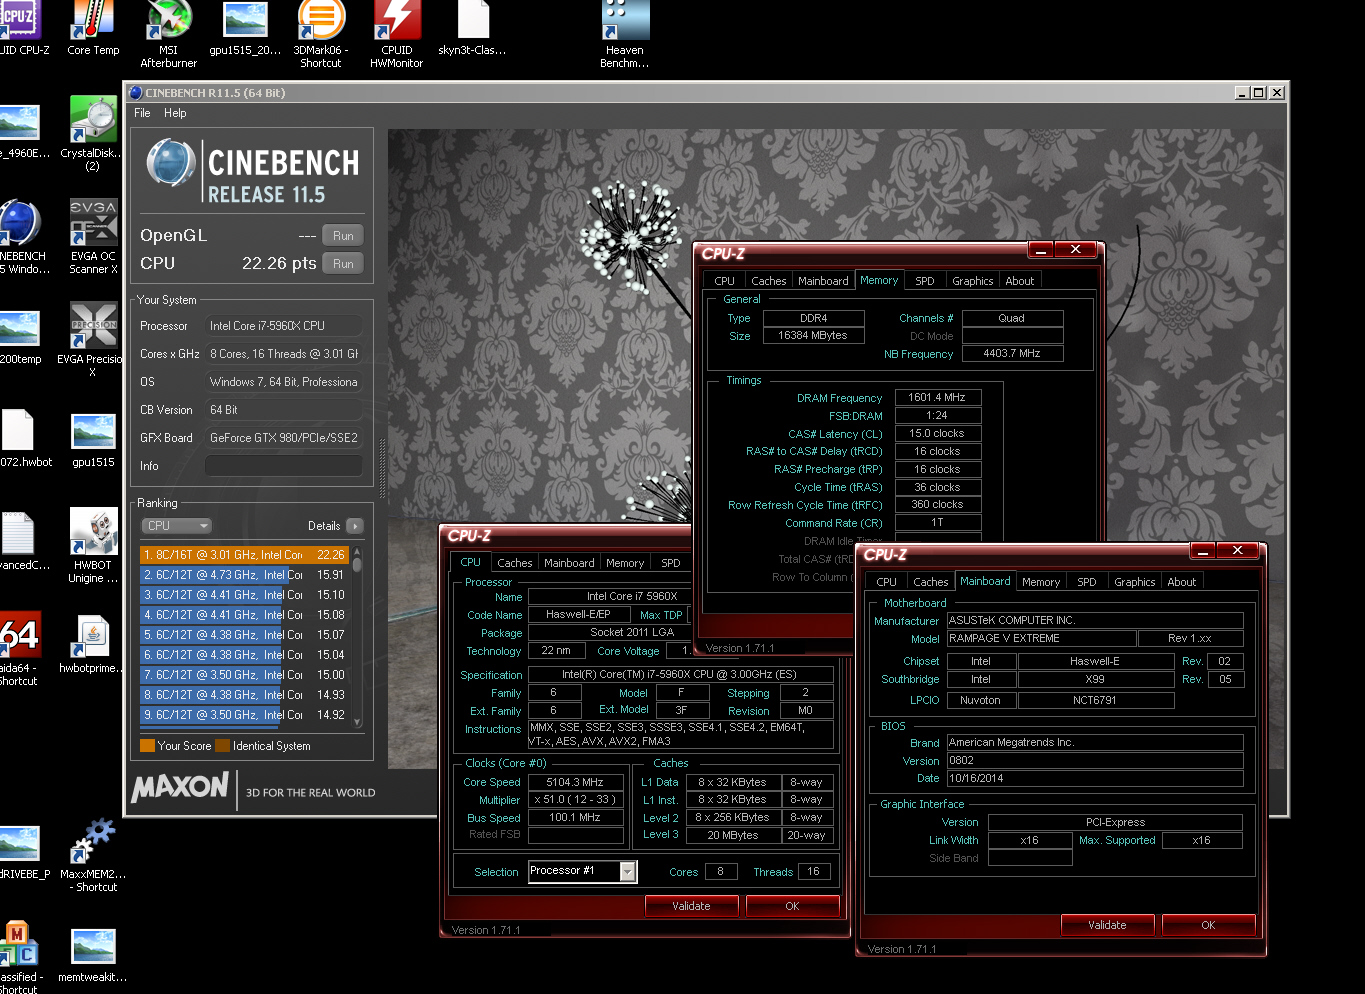Switch to SPD tab in Memory CPU-Z window
Screen dimensions: 1365x994
tap(925, 281)
